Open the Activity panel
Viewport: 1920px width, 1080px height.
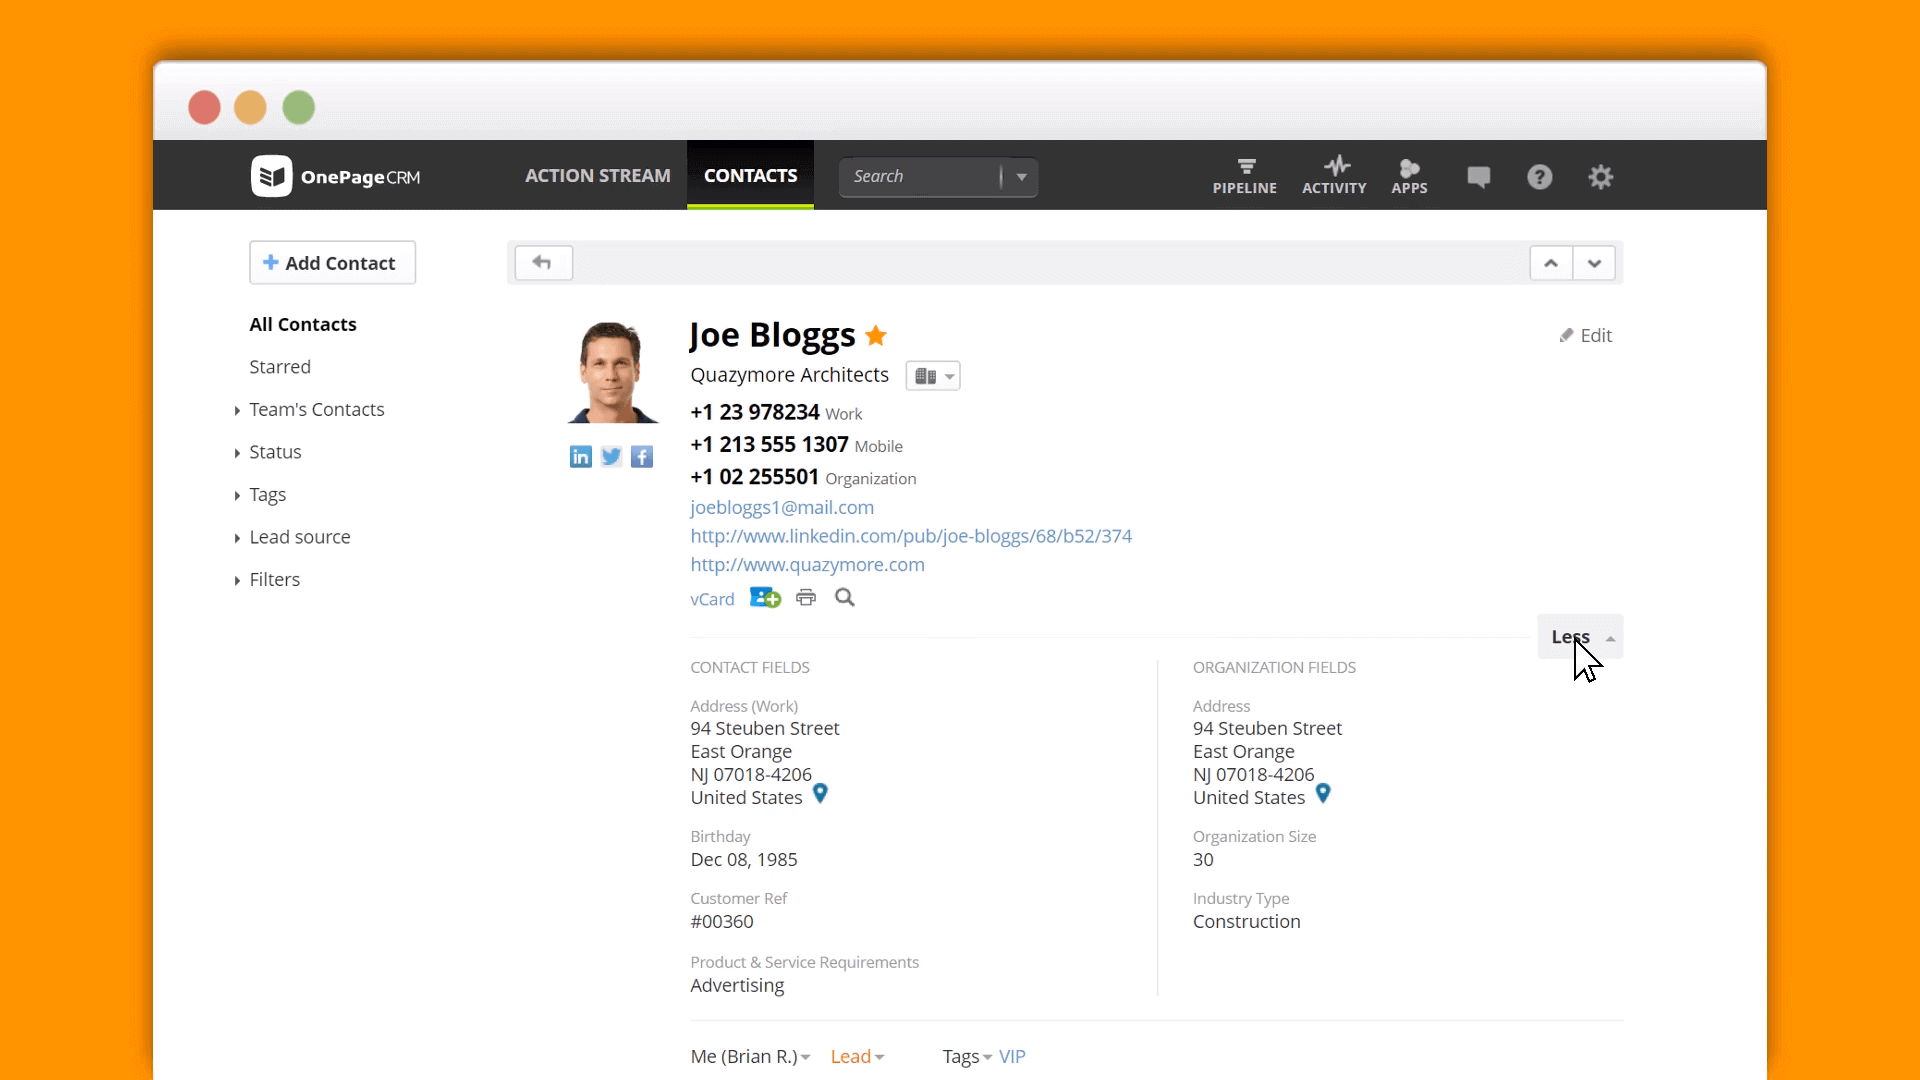click(1333, 175)
